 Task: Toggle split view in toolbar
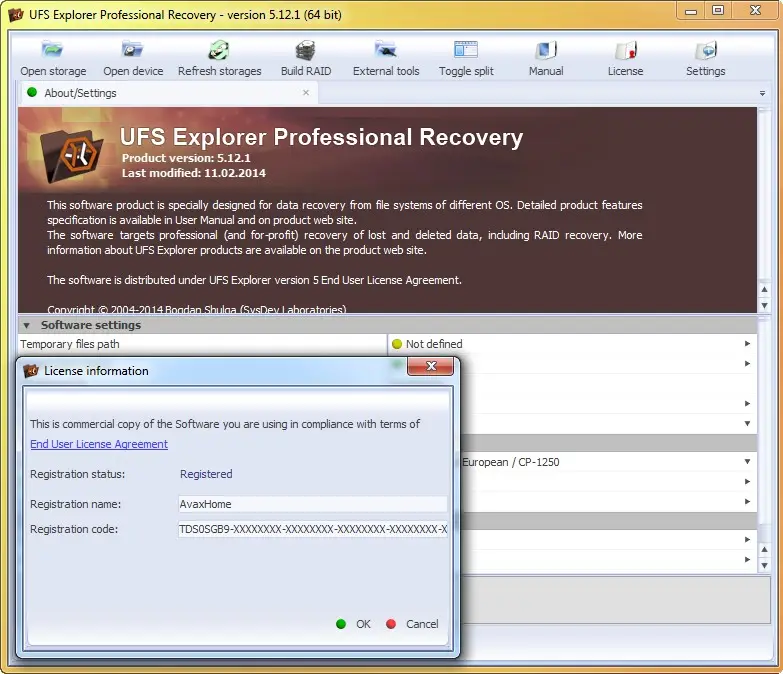(x=466, y=50)
